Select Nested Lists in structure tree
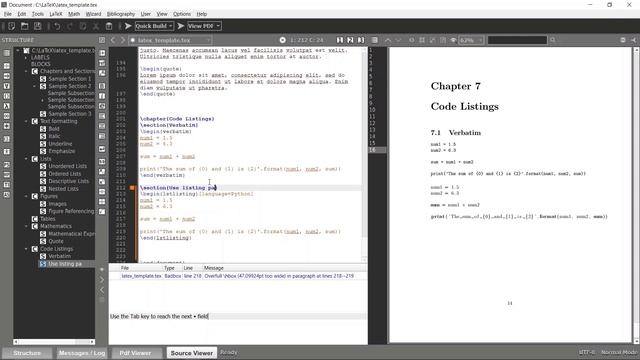The width and height of the screenshot is (640, 360). pyautogui.click(x=63, y=189)
